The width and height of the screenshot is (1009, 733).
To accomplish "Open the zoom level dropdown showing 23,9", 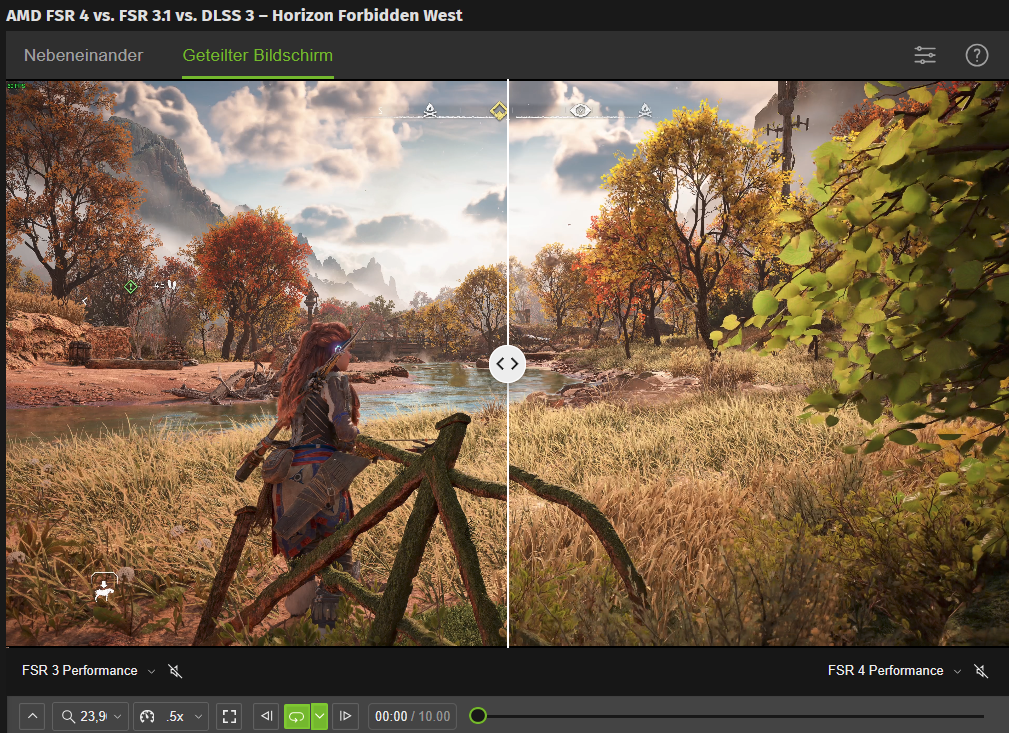I will click(90, 716).
